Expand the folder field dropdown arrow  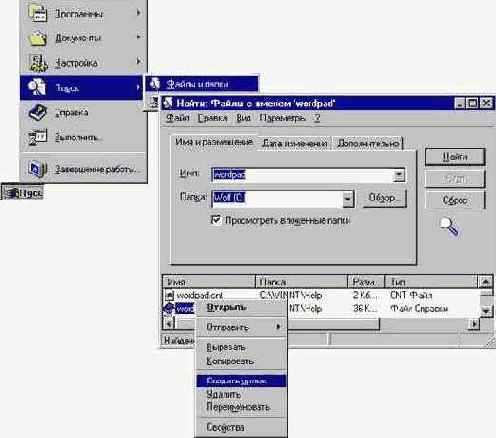[348, 199]
